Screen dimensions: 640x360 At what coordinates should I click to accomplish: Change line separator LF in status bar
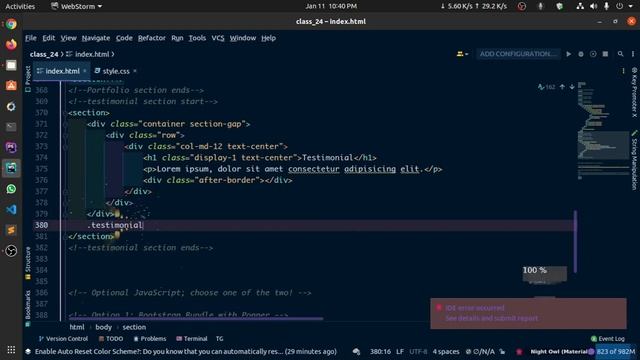click(400, 351)
